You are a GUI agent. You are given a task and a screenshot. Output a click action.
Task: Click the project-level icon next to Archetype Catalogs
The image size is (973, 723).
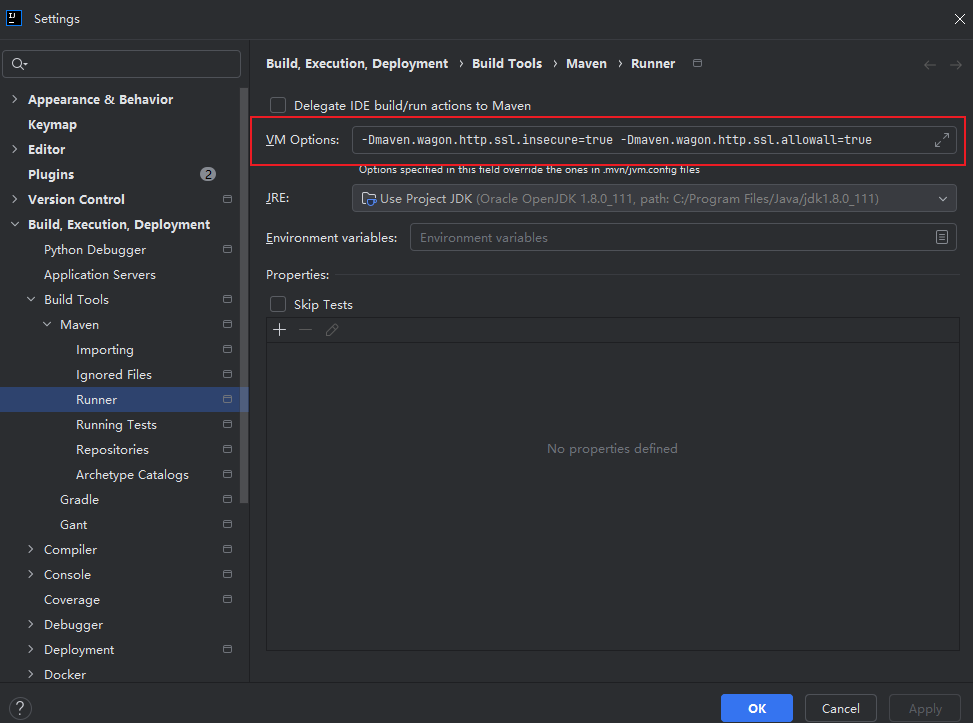coord(227,474)
